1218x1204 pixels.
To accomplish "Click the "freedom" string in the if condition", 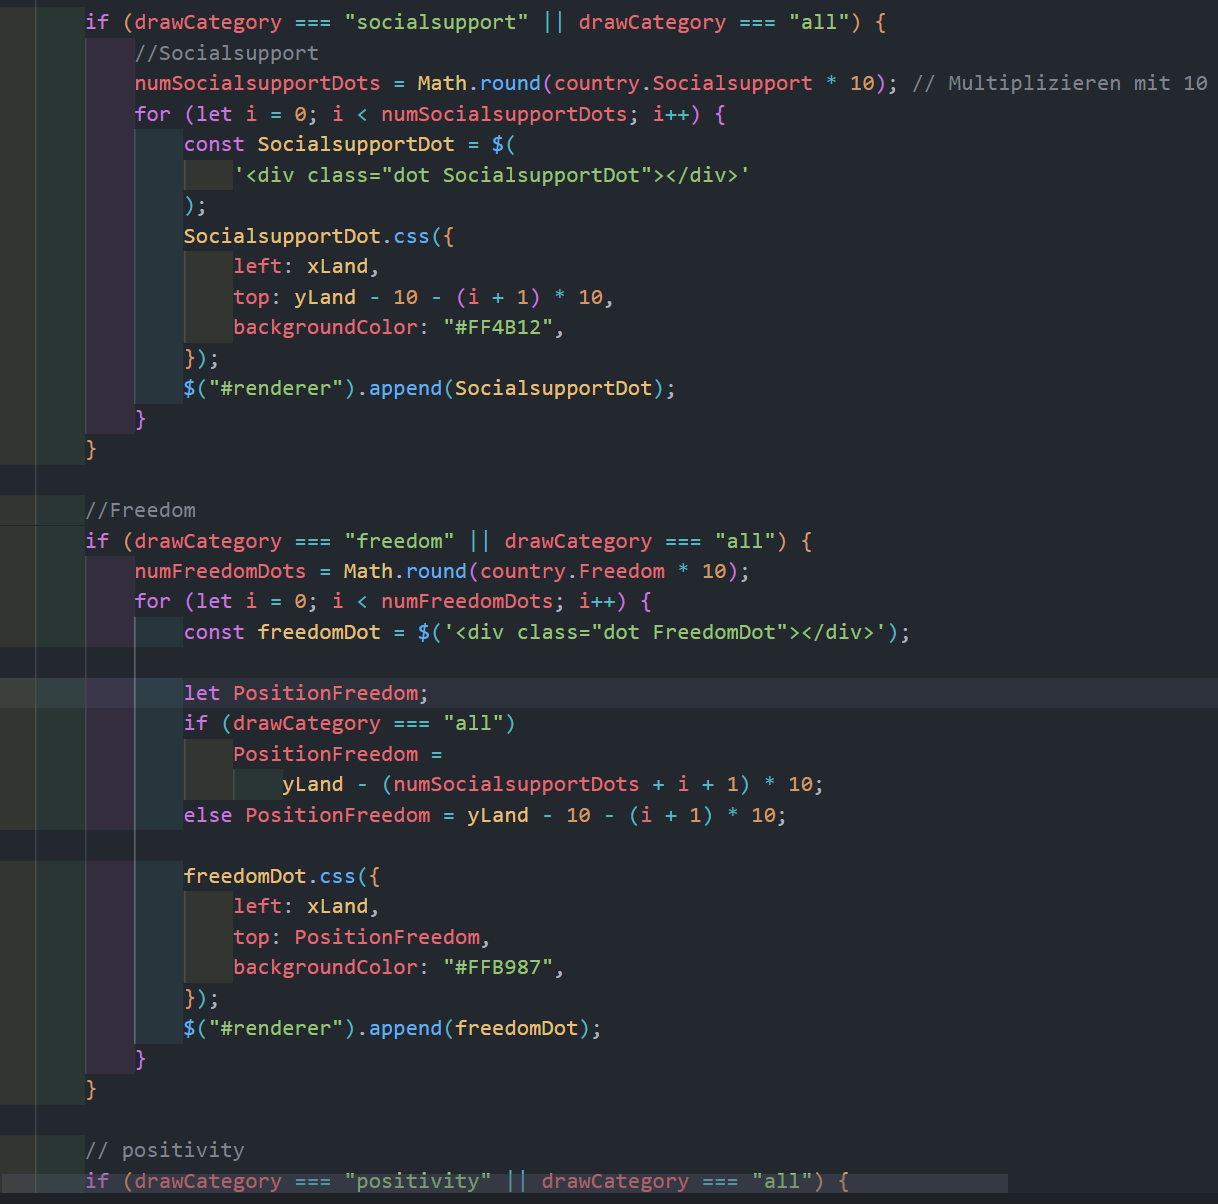I will click(399, 541).
